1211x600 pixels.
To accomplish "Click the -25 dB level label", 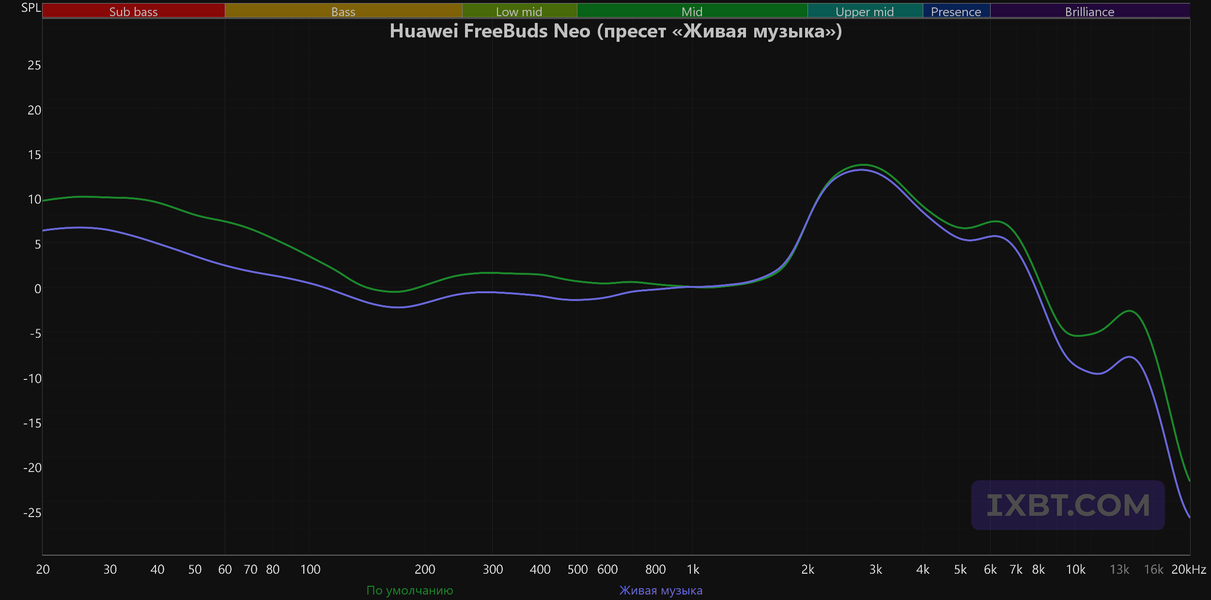I will tap(32, 512).
